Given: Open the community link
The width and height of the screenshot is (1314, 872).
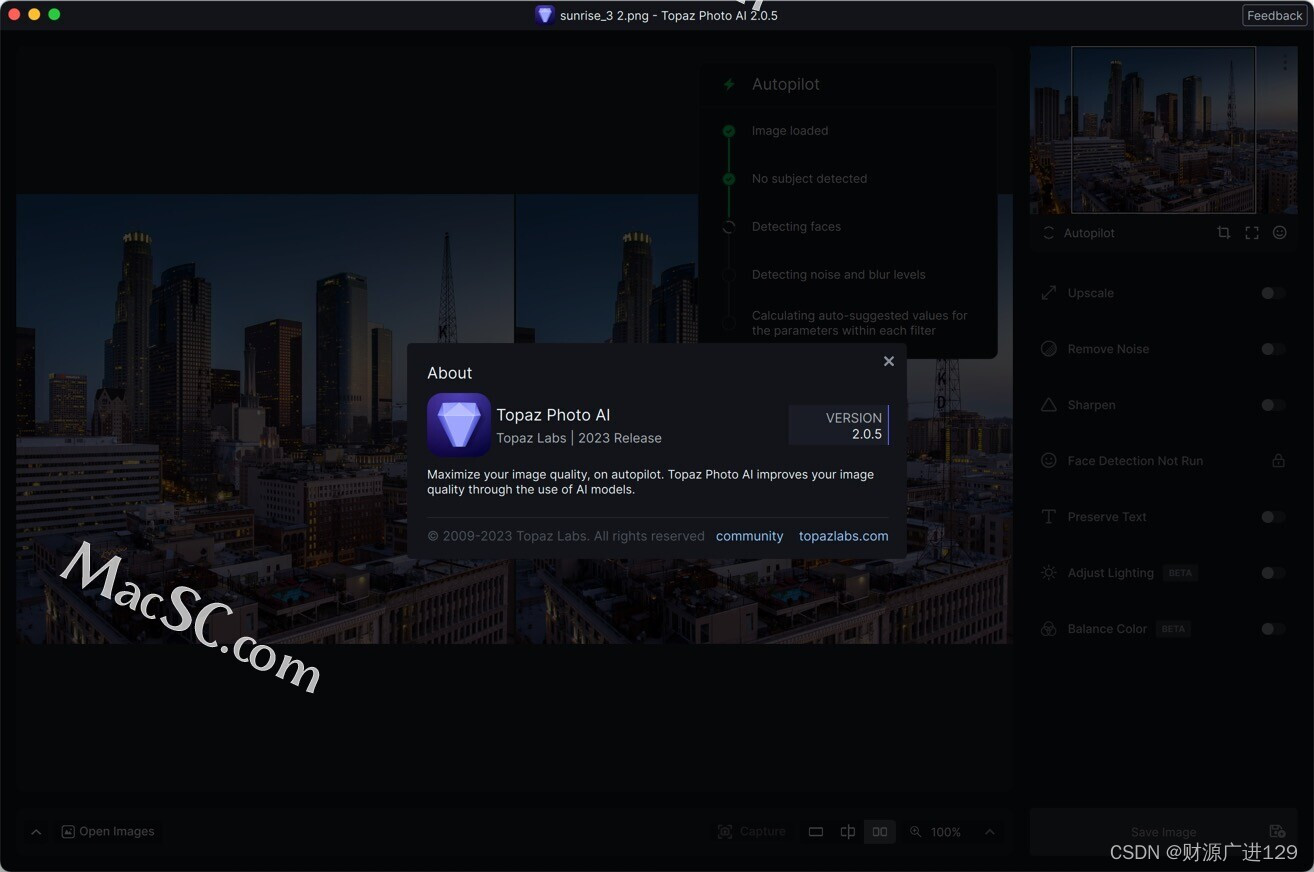Looking at the screenshot, I should [749, 536].
